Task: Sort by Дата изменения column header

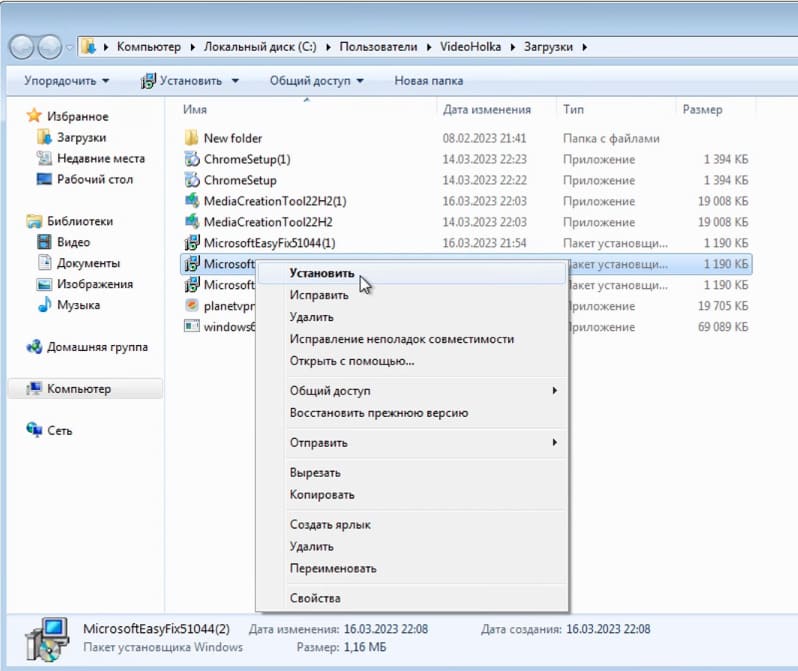Action: pyautogui.click(x=487, y=109)
